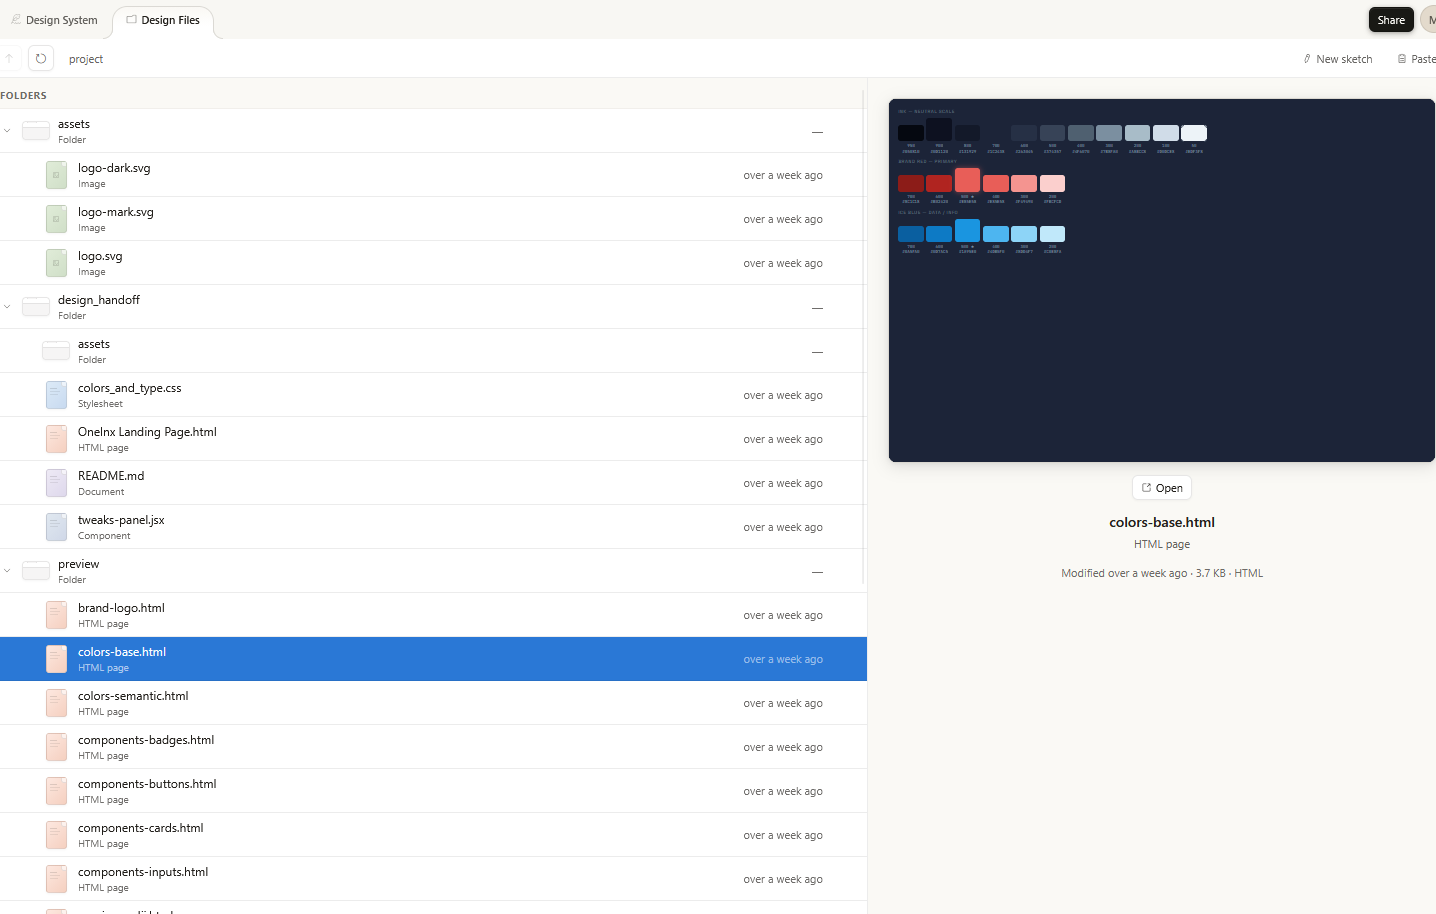Click the pen icon on New sketch

tap(1307, 59)
